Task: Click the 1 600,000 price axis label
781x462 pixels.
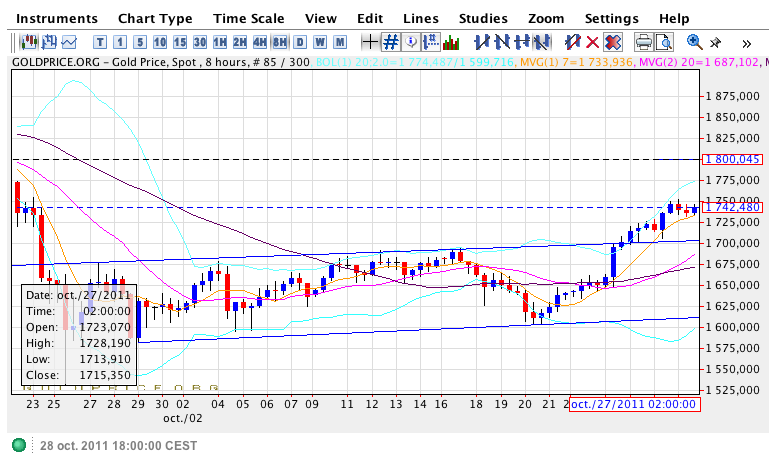Action: (732, 327)
